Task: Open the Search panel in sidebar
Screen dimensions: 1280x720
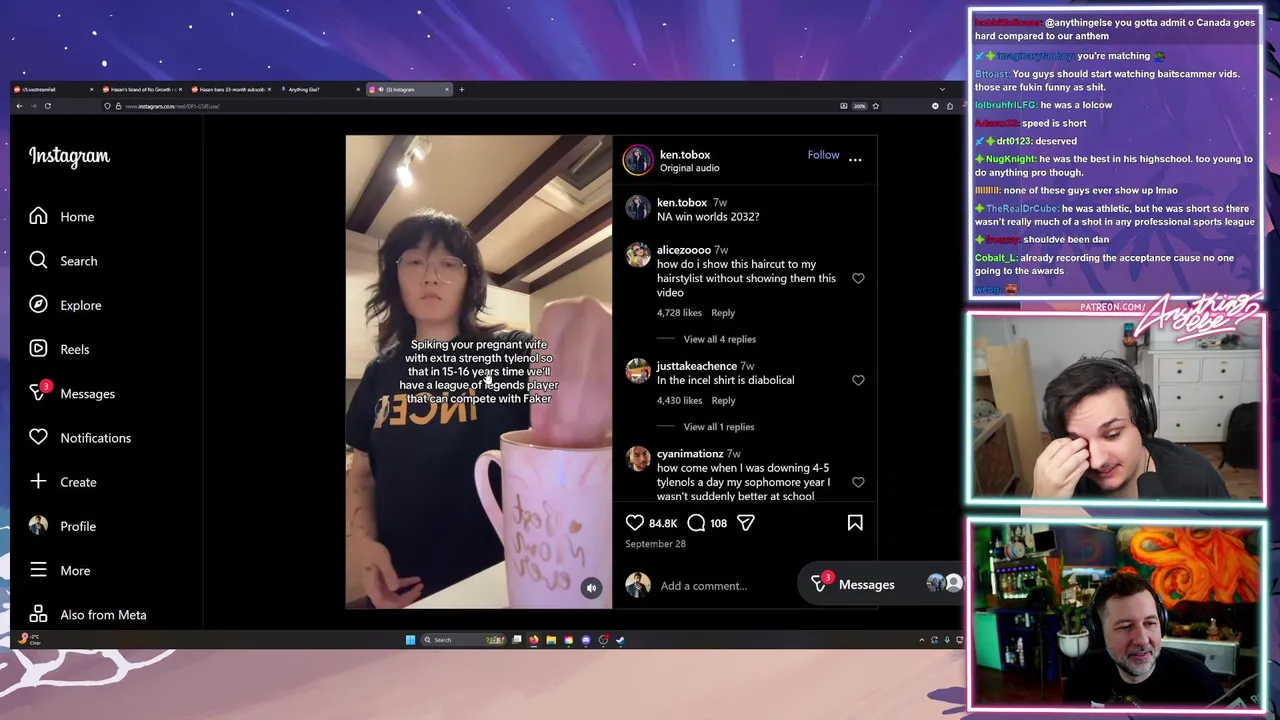Action: (x=64, y=261)
